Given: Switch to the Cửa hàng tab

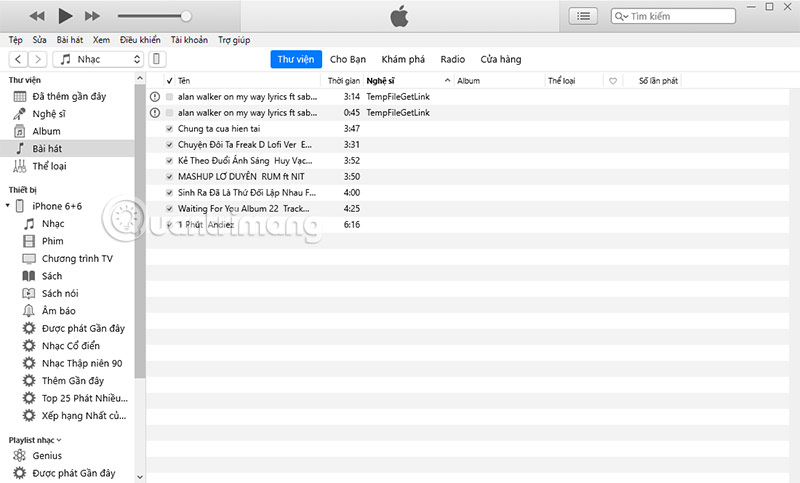Looking at the screenshot, I should pos(501,59).
